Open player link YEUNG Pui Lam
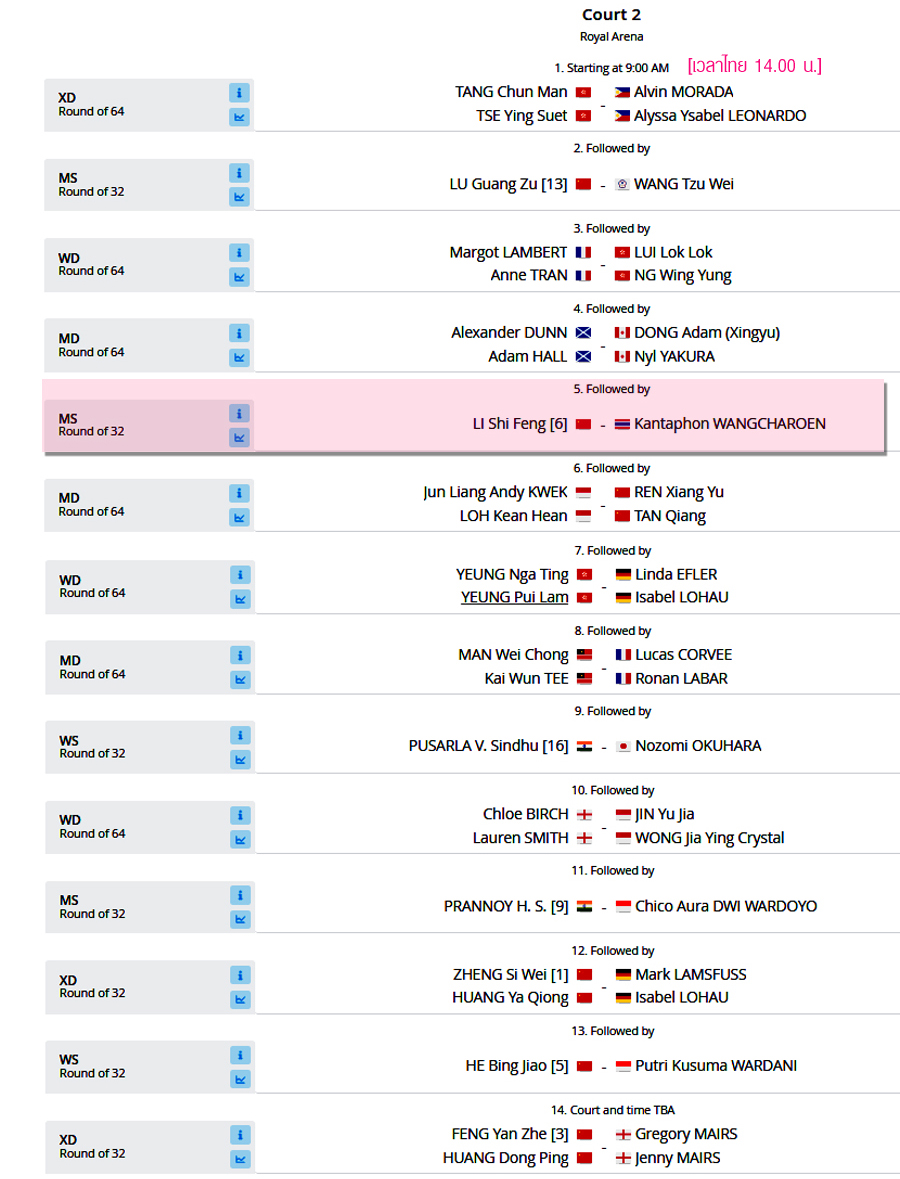Screen dimensions: 900x1179 coord(514,597)
